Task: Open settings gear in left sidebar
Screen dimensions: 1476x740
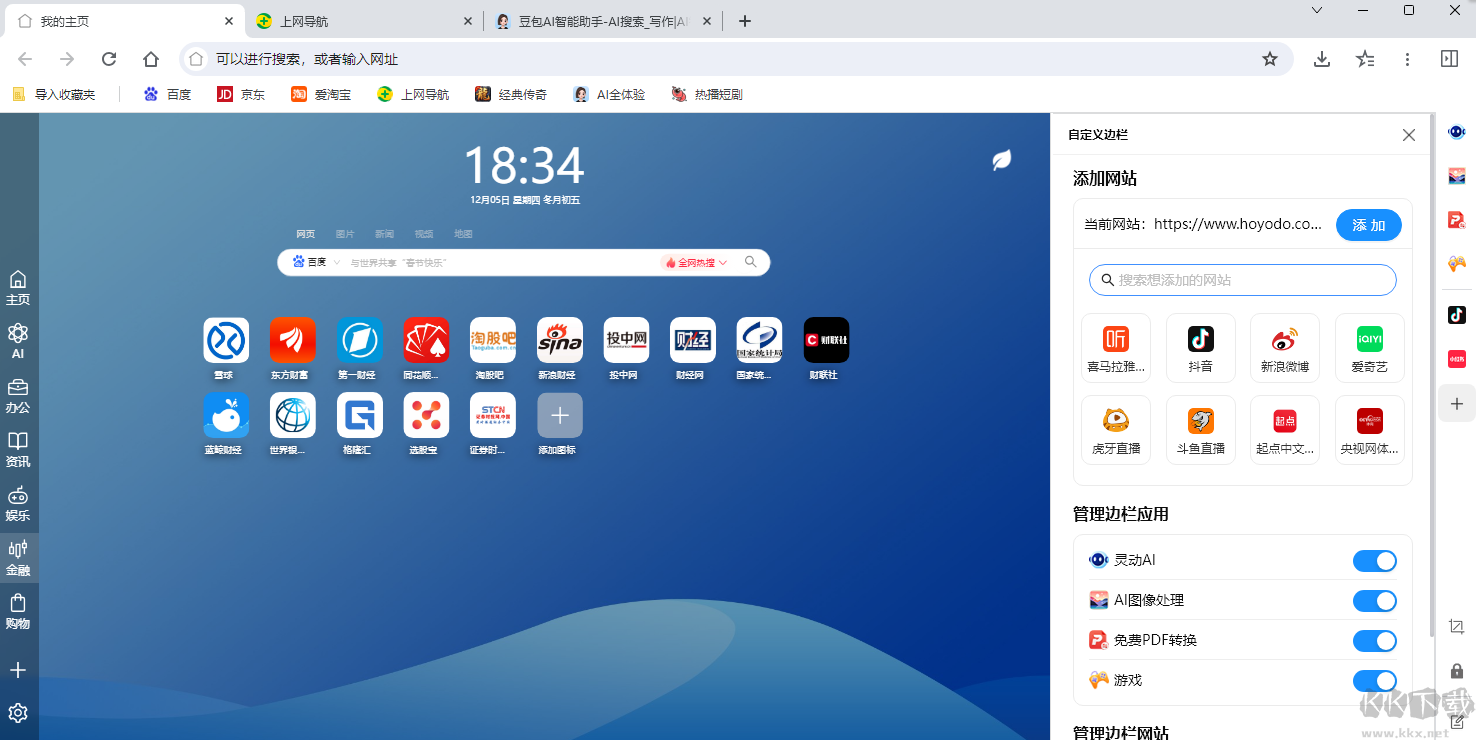Action: pyautogui.click(x=18, y=713)
